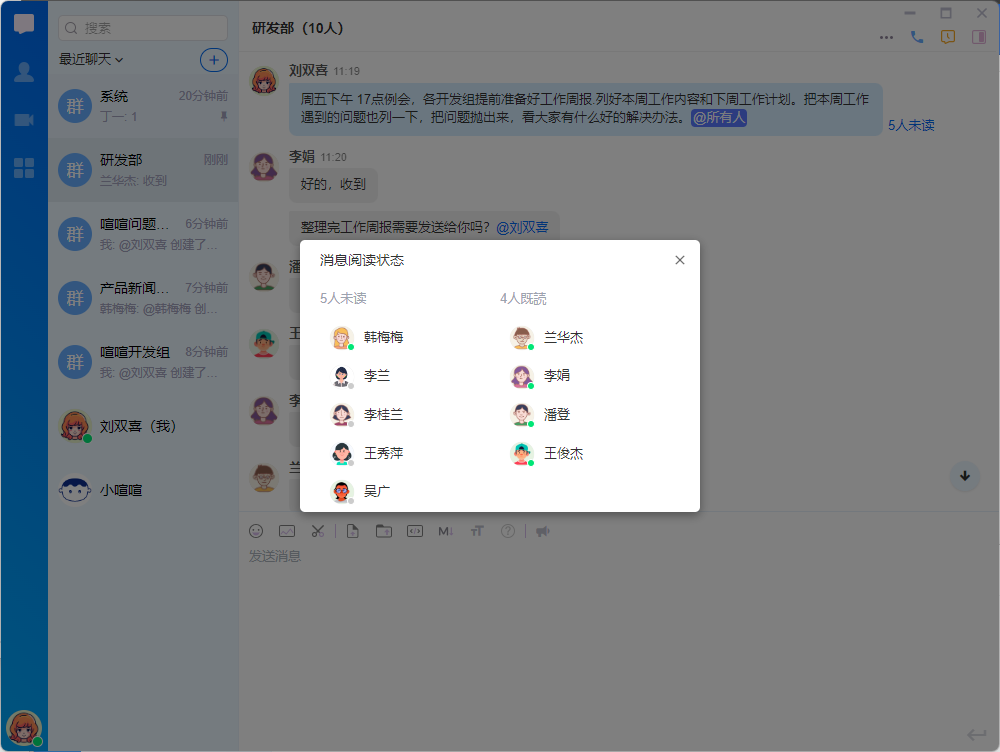Click the screenshot scissors icon
Image resolution: width=1000 pixels, height=752 pixels.
(317, 531)
